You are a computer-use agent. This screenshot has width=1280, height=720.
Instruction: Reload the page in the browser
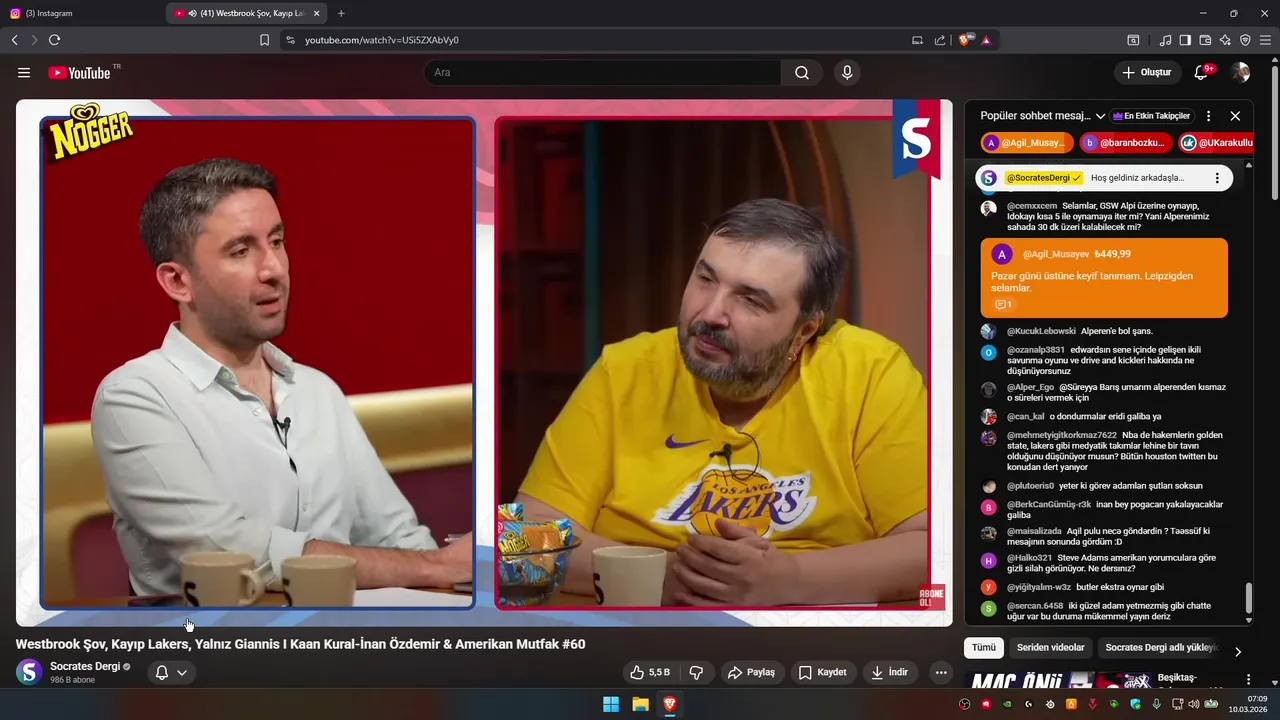click(x=54, y=40)
